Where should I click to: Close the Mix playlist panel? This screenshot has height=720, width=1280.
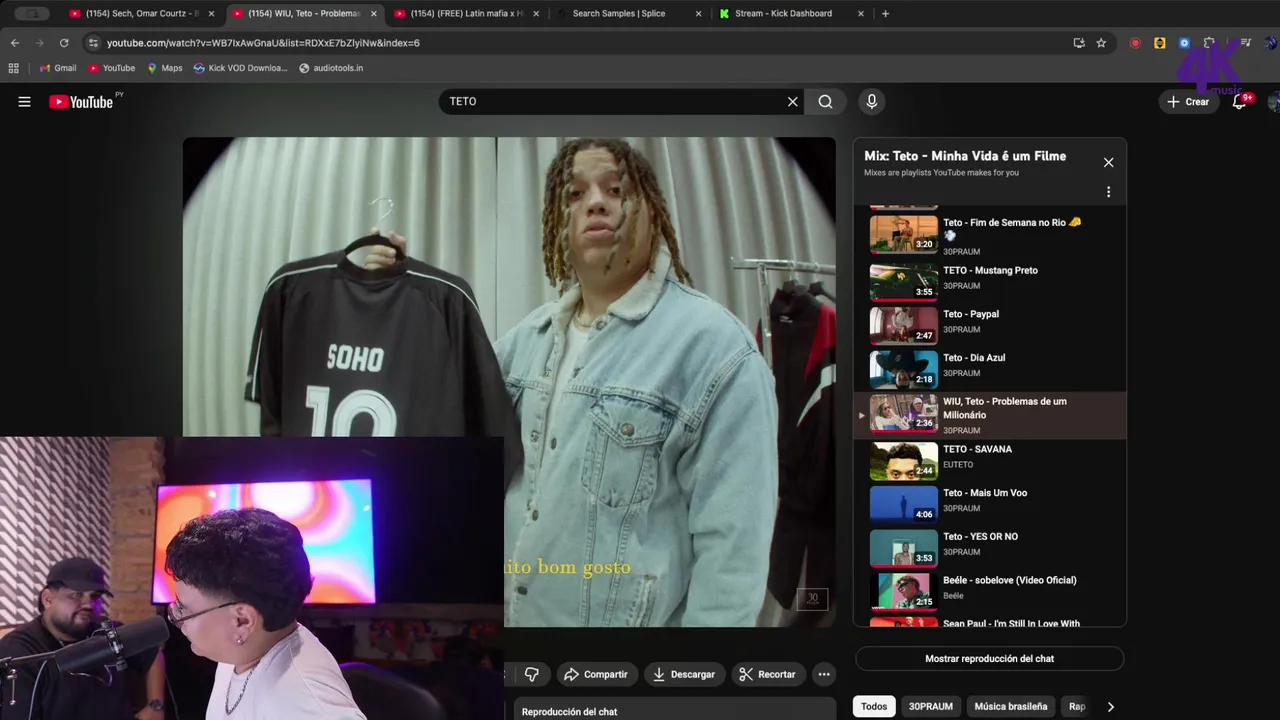(x=1108, y=162)
